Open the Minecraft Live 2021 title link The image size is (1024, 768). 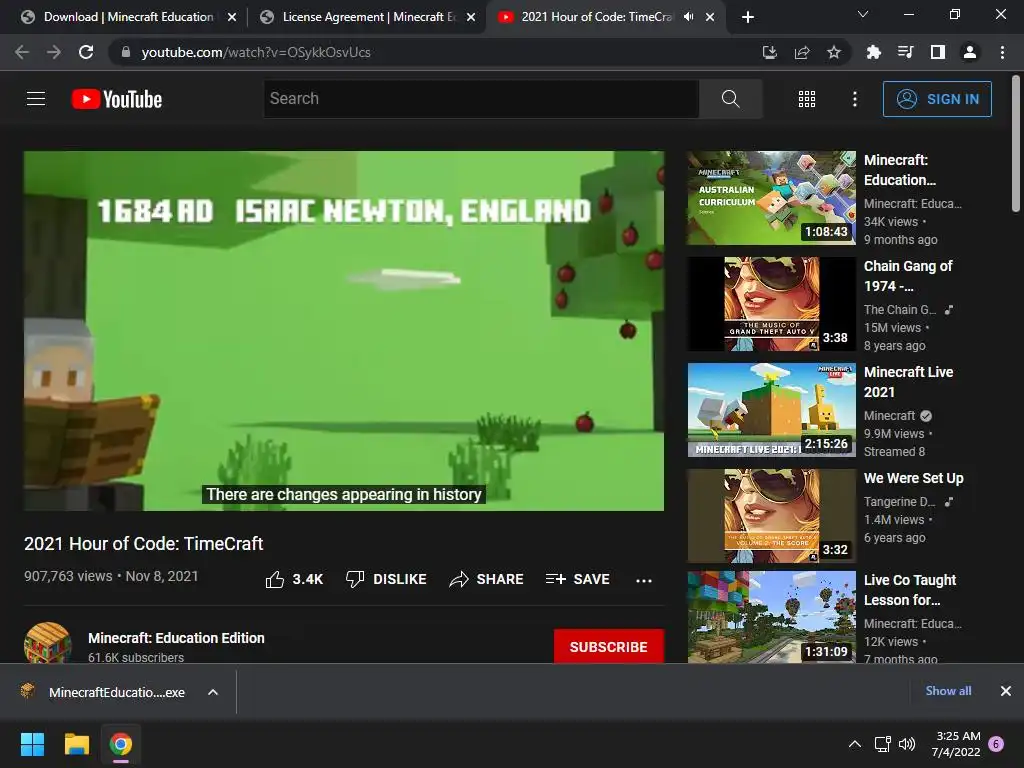pos(908,382)
